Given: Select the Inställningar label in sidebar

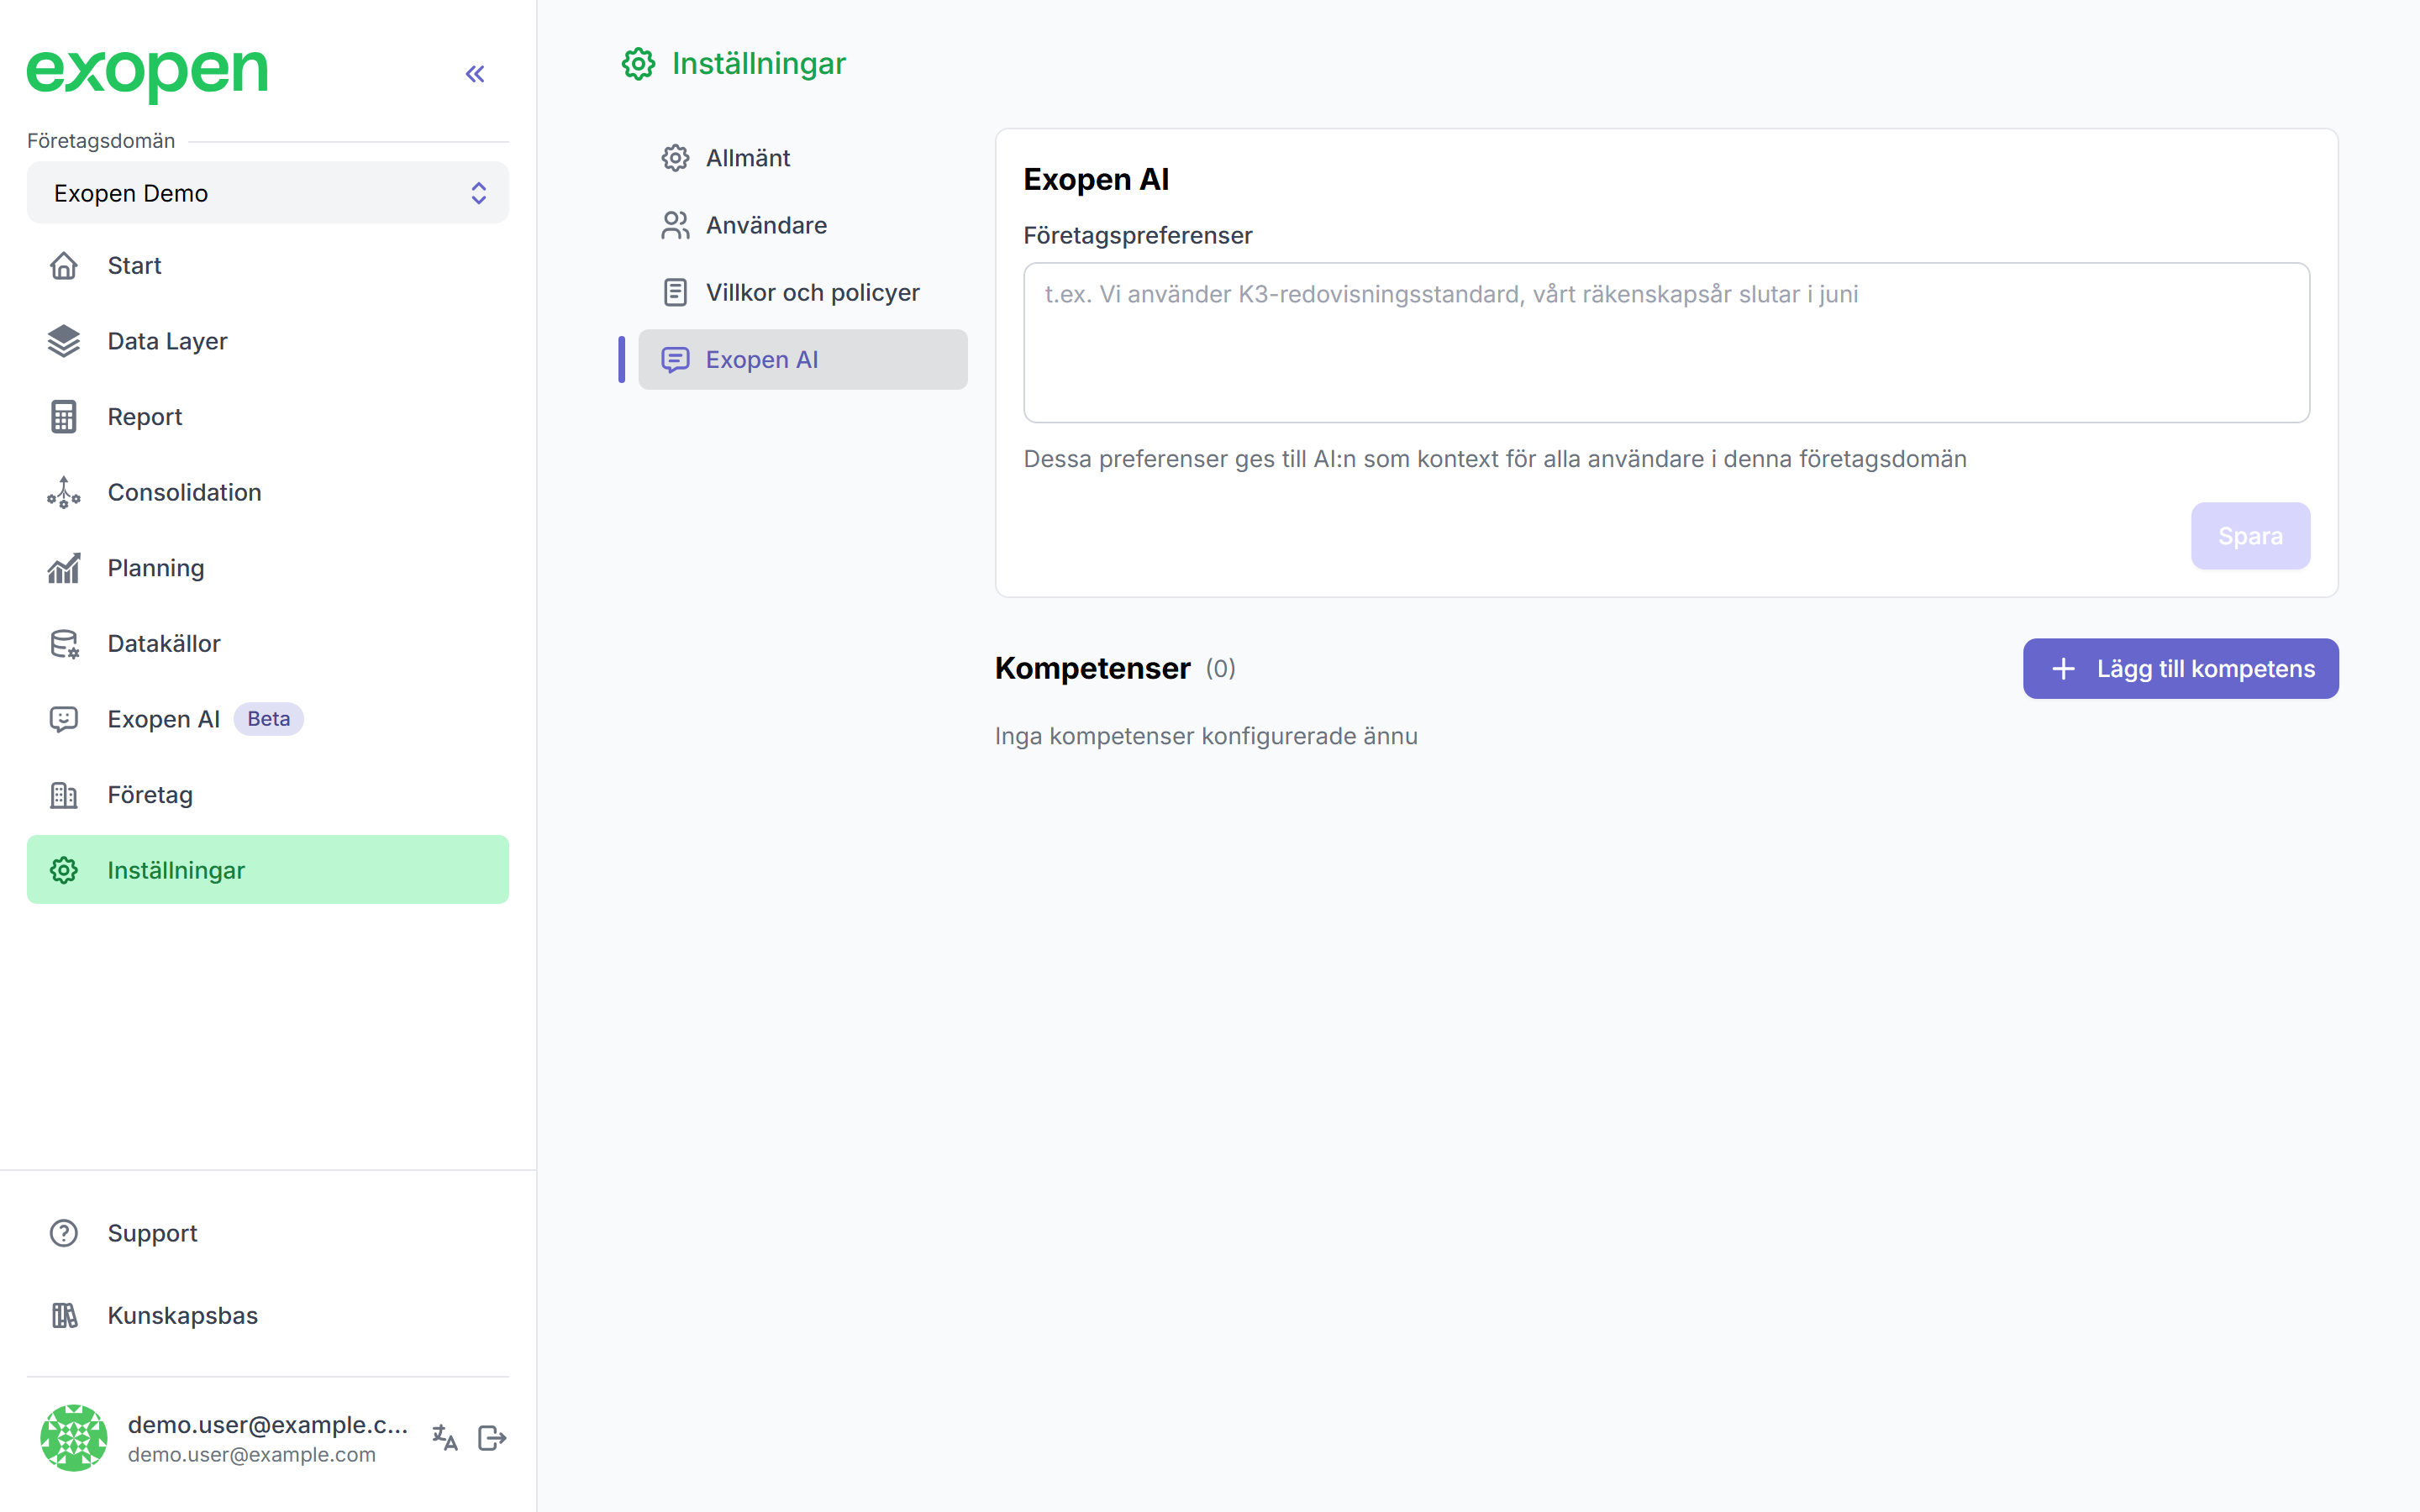Looking at the screenshot, I should 176,870.
